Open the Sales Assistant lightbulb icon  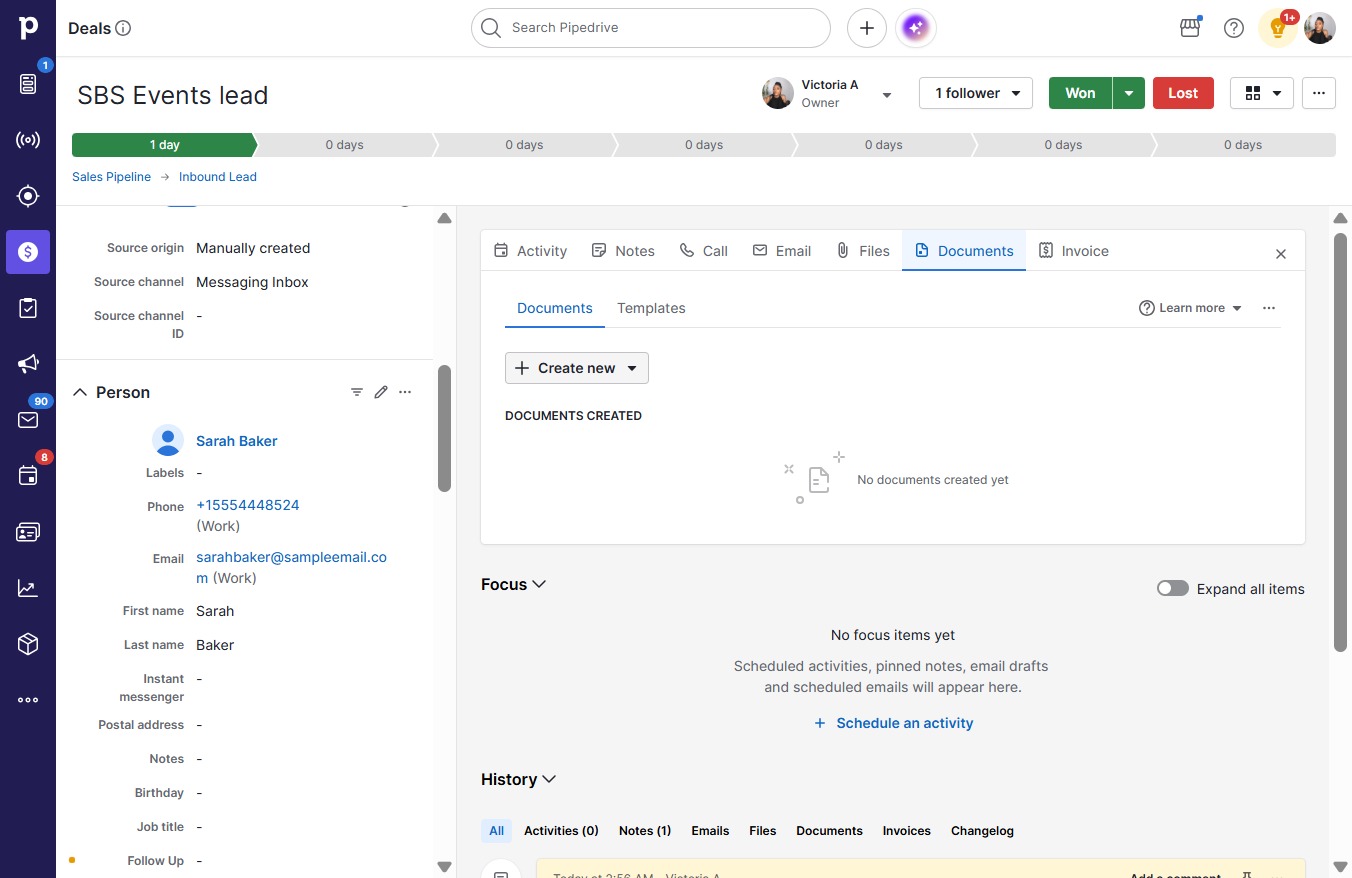[1278, 28]
